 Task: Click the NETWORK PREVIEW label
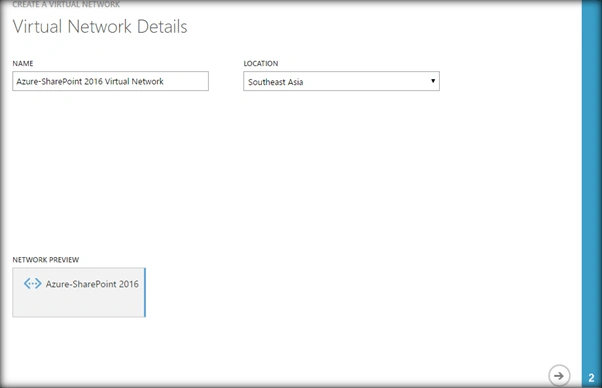click(46, 260)
